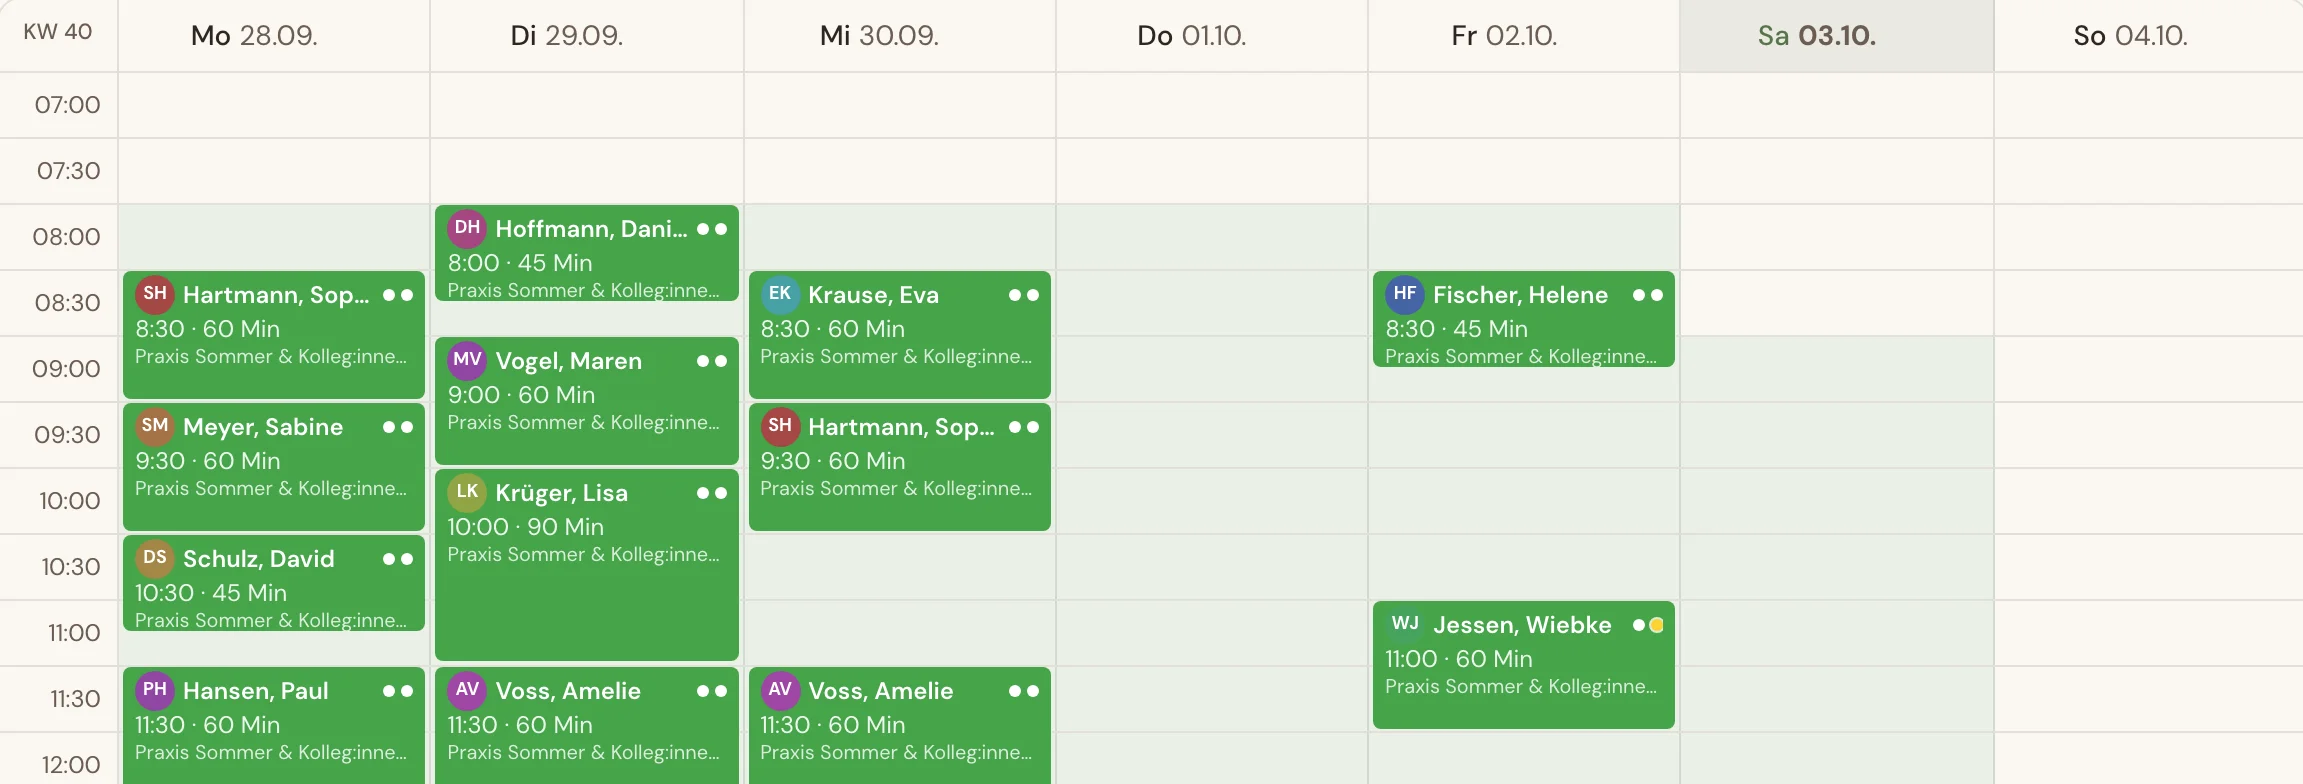Screen dimensions: 2303x784
Task: Click status dots on Jessen, Wiebke appointment
Action: click(1648, 625)
